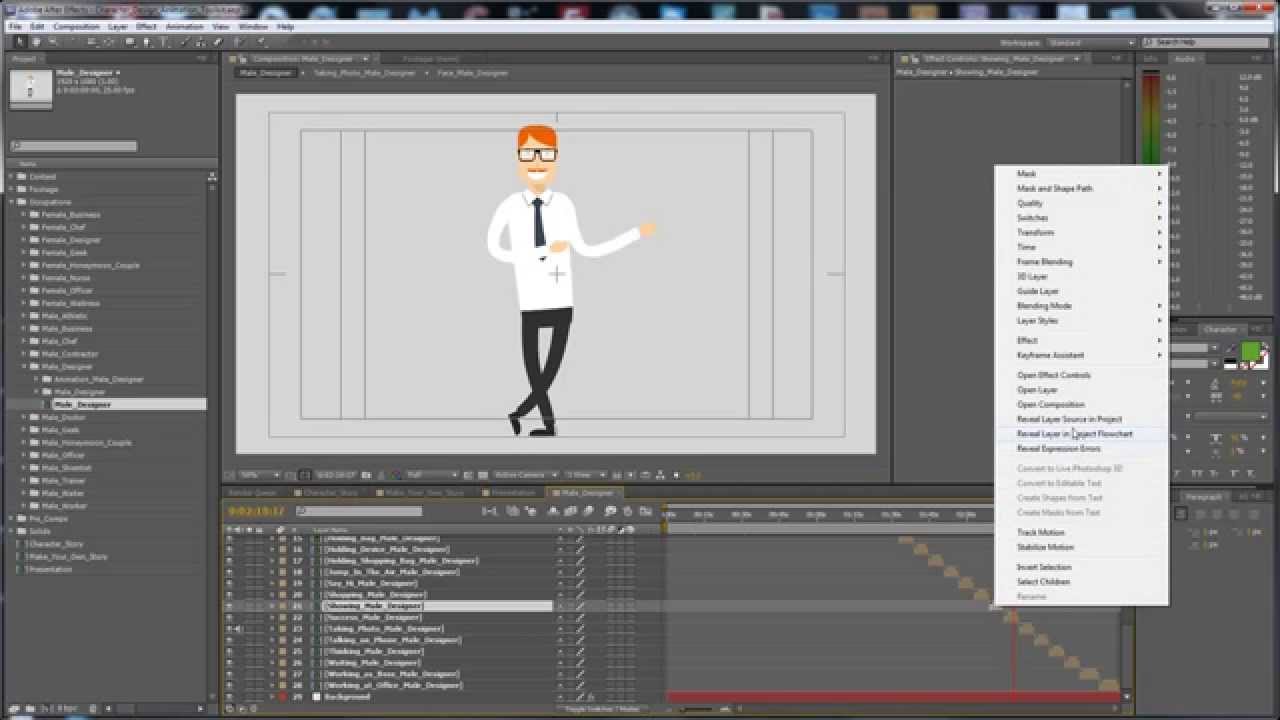The height and width of the screenshot is (720, 1280).
Task: Select the Type text tool in toolbar
Action: (x=164, y=42)
